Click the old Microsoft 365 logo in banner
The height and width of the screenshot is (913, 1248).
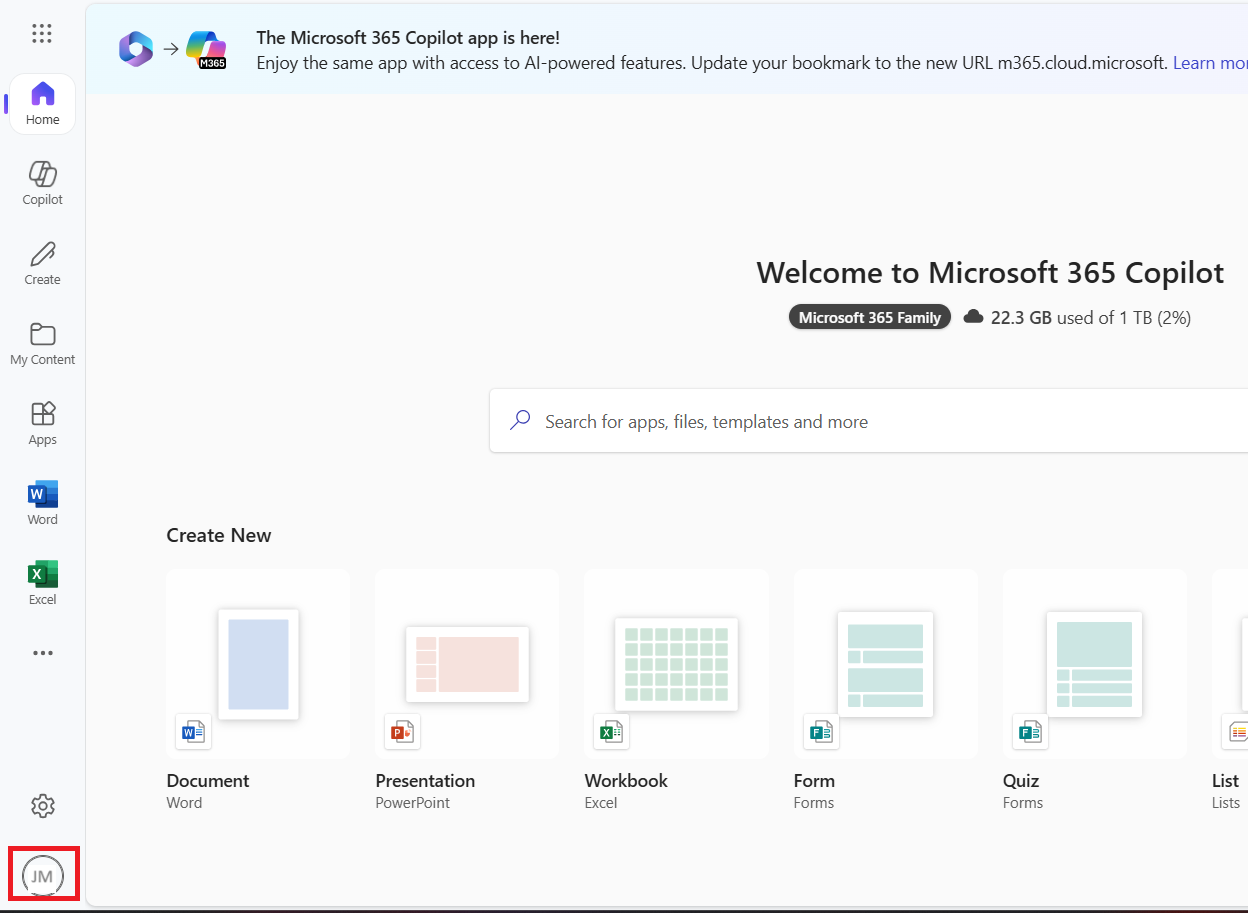click(x=136, y=48)
